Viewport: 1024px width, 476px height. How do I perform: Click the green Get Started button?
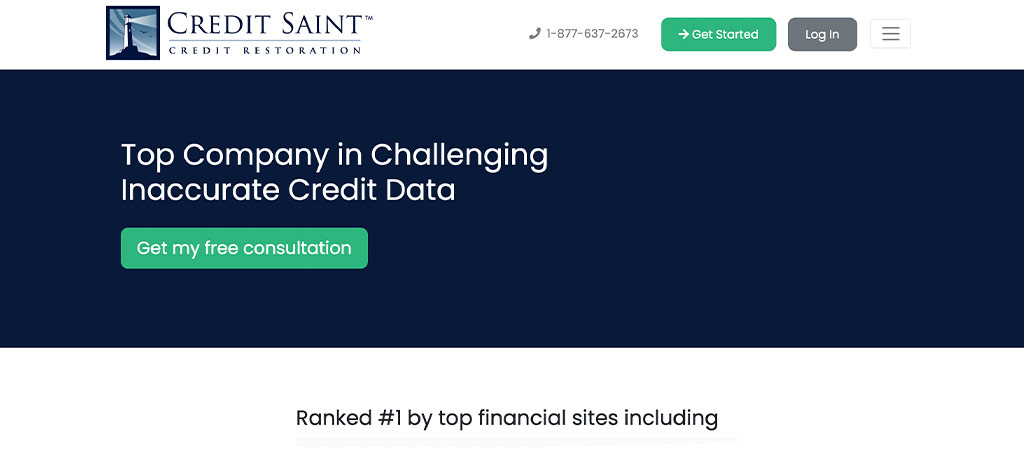[x=718, y=34]
